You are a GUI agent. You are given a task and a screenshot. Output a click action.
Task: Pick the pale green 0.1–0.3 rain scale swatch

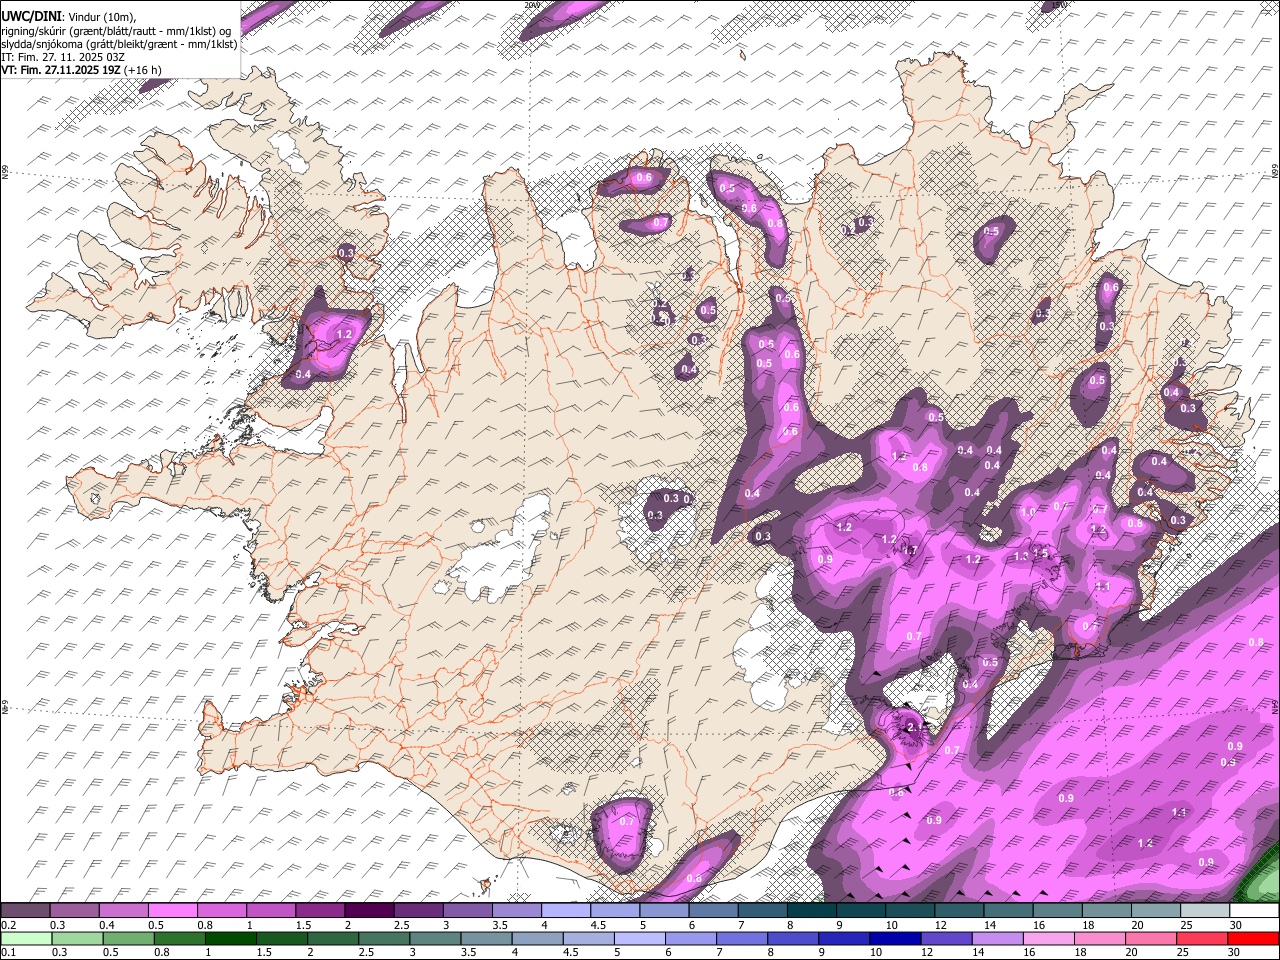tap(27, 938)
